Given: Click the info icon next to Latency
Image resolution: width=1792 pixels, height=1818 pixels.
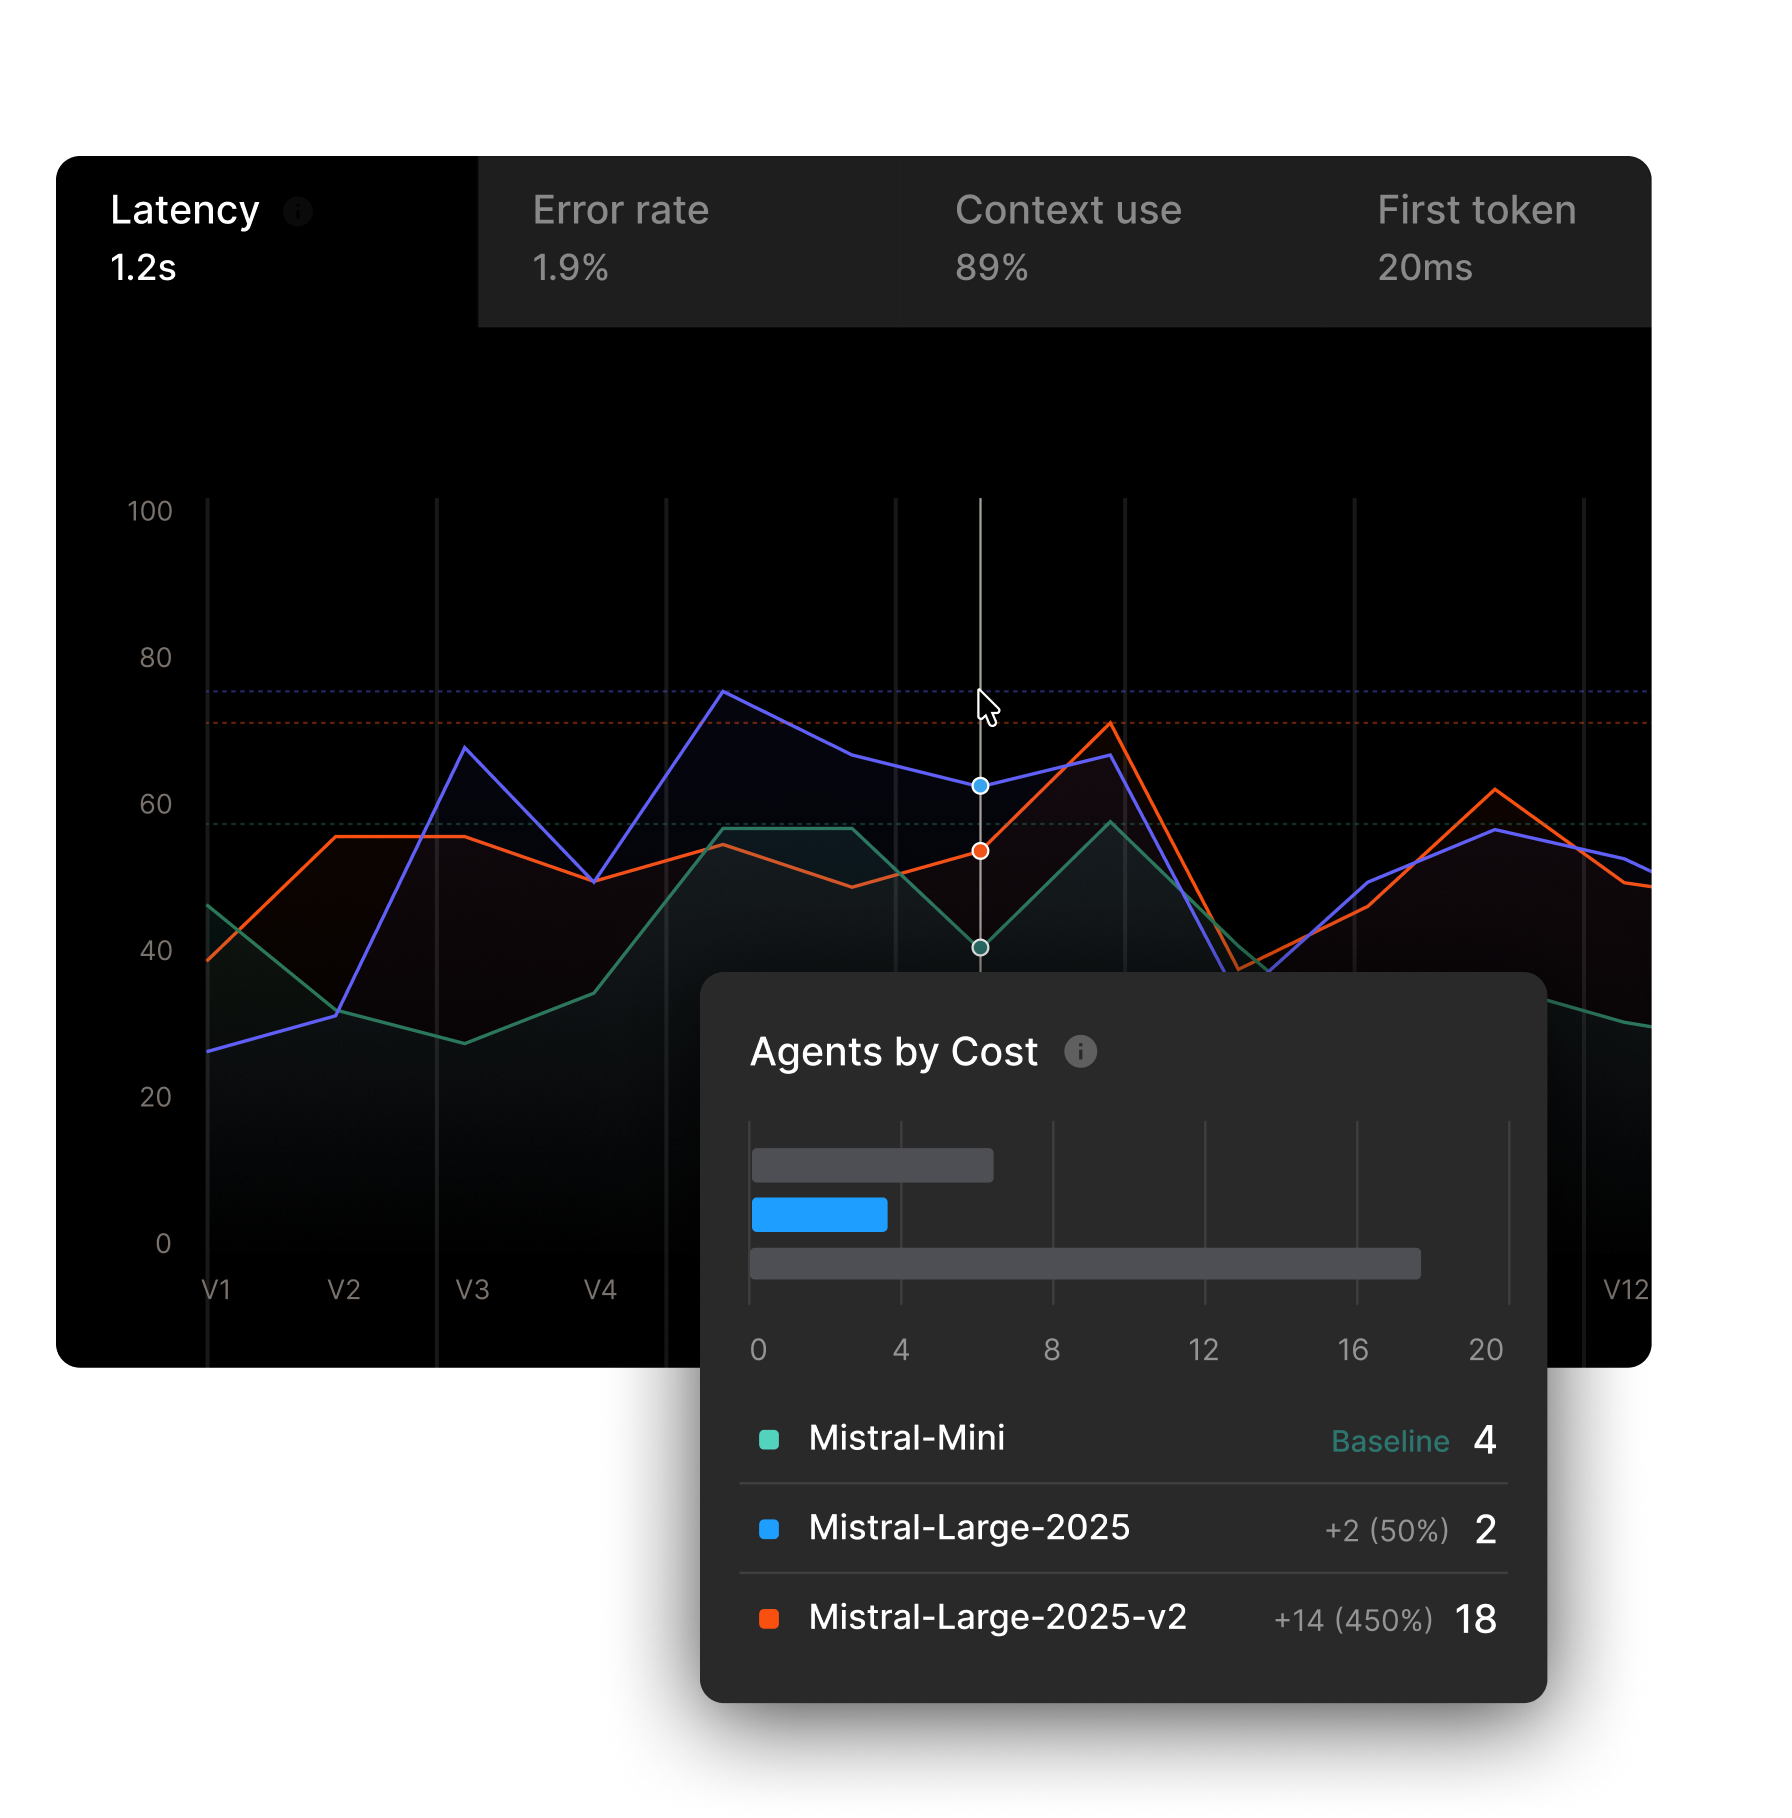Looking at the screenshot, I should (297, 211).
